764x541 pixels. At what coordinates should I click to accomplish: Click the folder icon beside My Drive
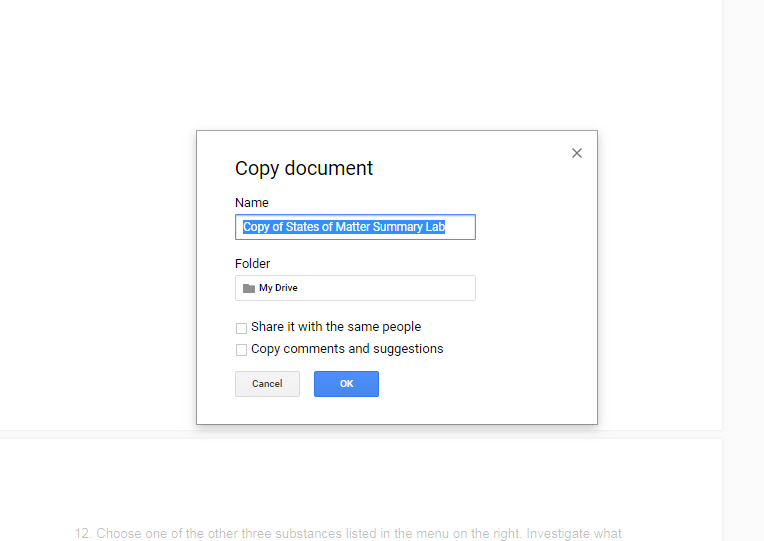(249, 288)
